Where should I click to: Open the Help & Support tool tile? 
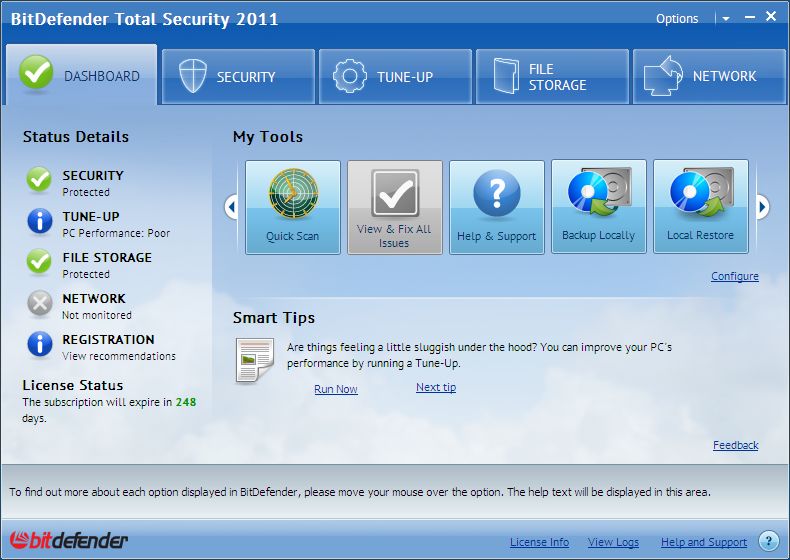[x=497, y=207]
